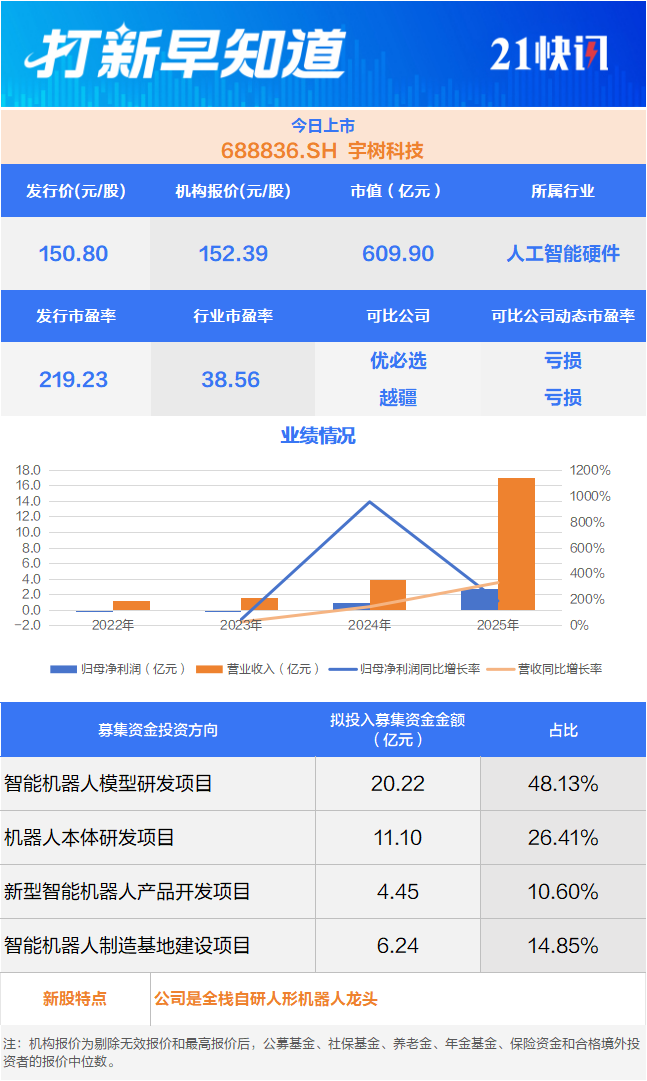Click the 新股特点 label
This screenshot has width=647, height=1081.
[x=74, y=999]
